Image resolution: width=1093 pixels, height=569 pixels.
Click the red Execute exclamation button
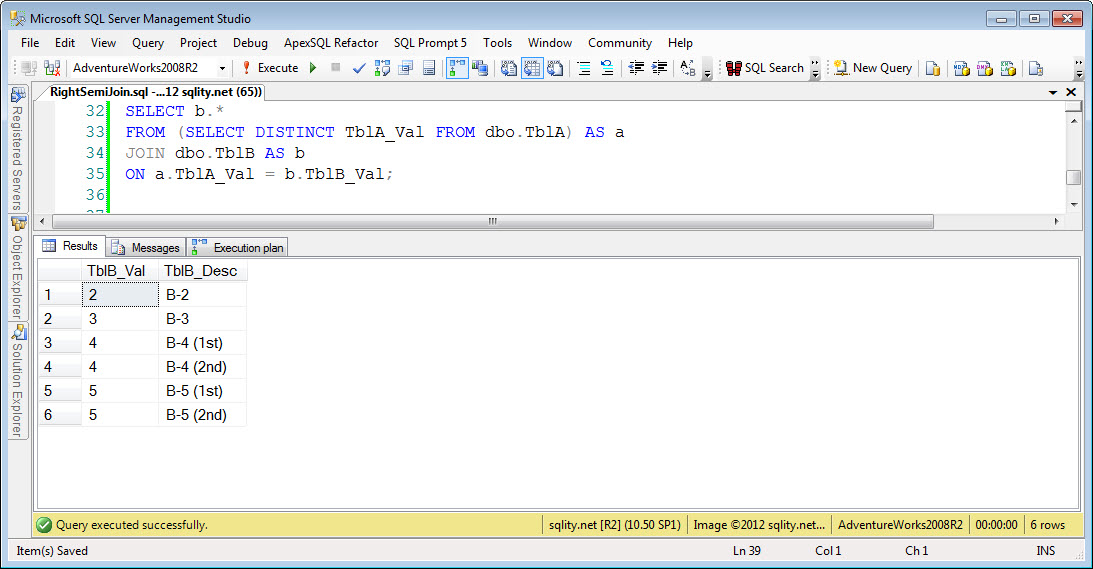click(270, 68)
